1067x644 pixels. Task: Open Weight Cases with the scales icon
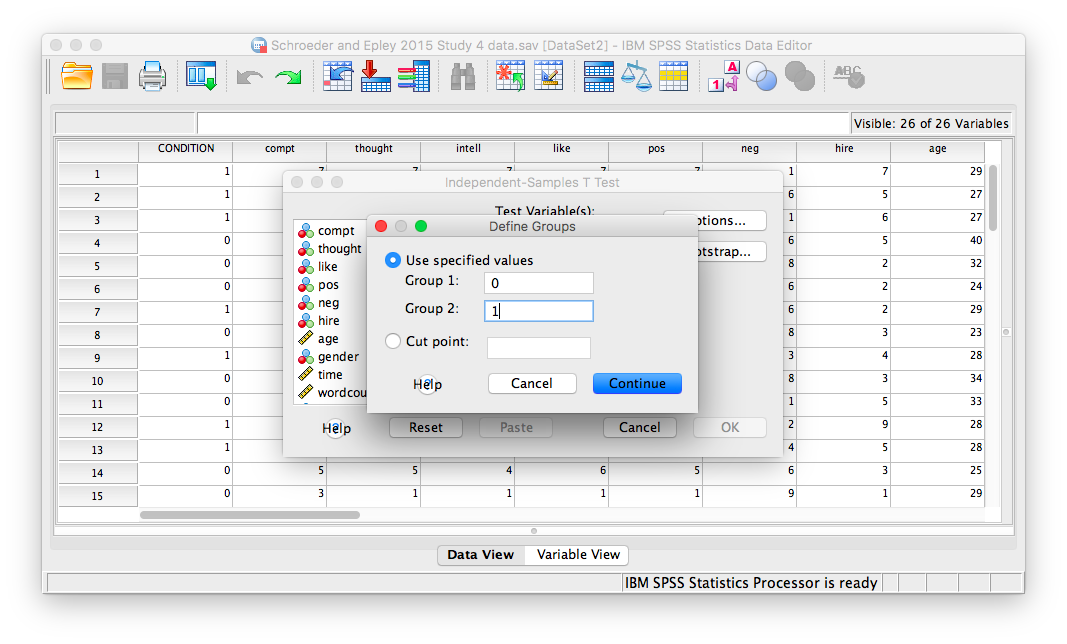636,76
